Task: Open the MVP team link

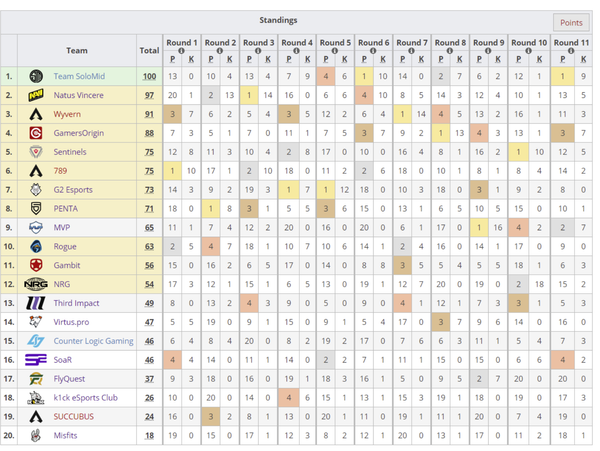Action: tap(62, 228)
